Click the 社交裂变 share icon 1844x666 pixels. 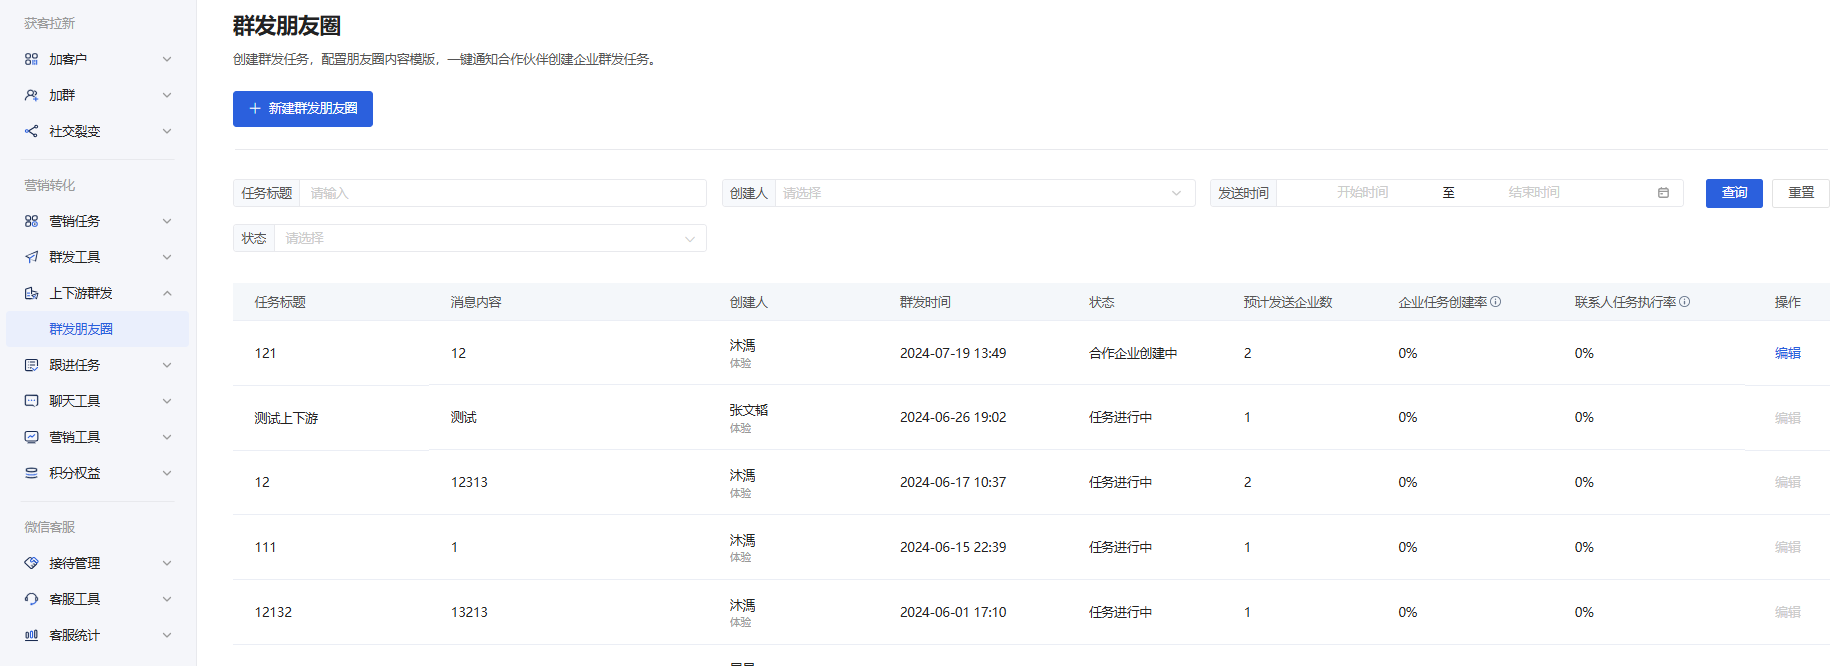pos(31,131)
